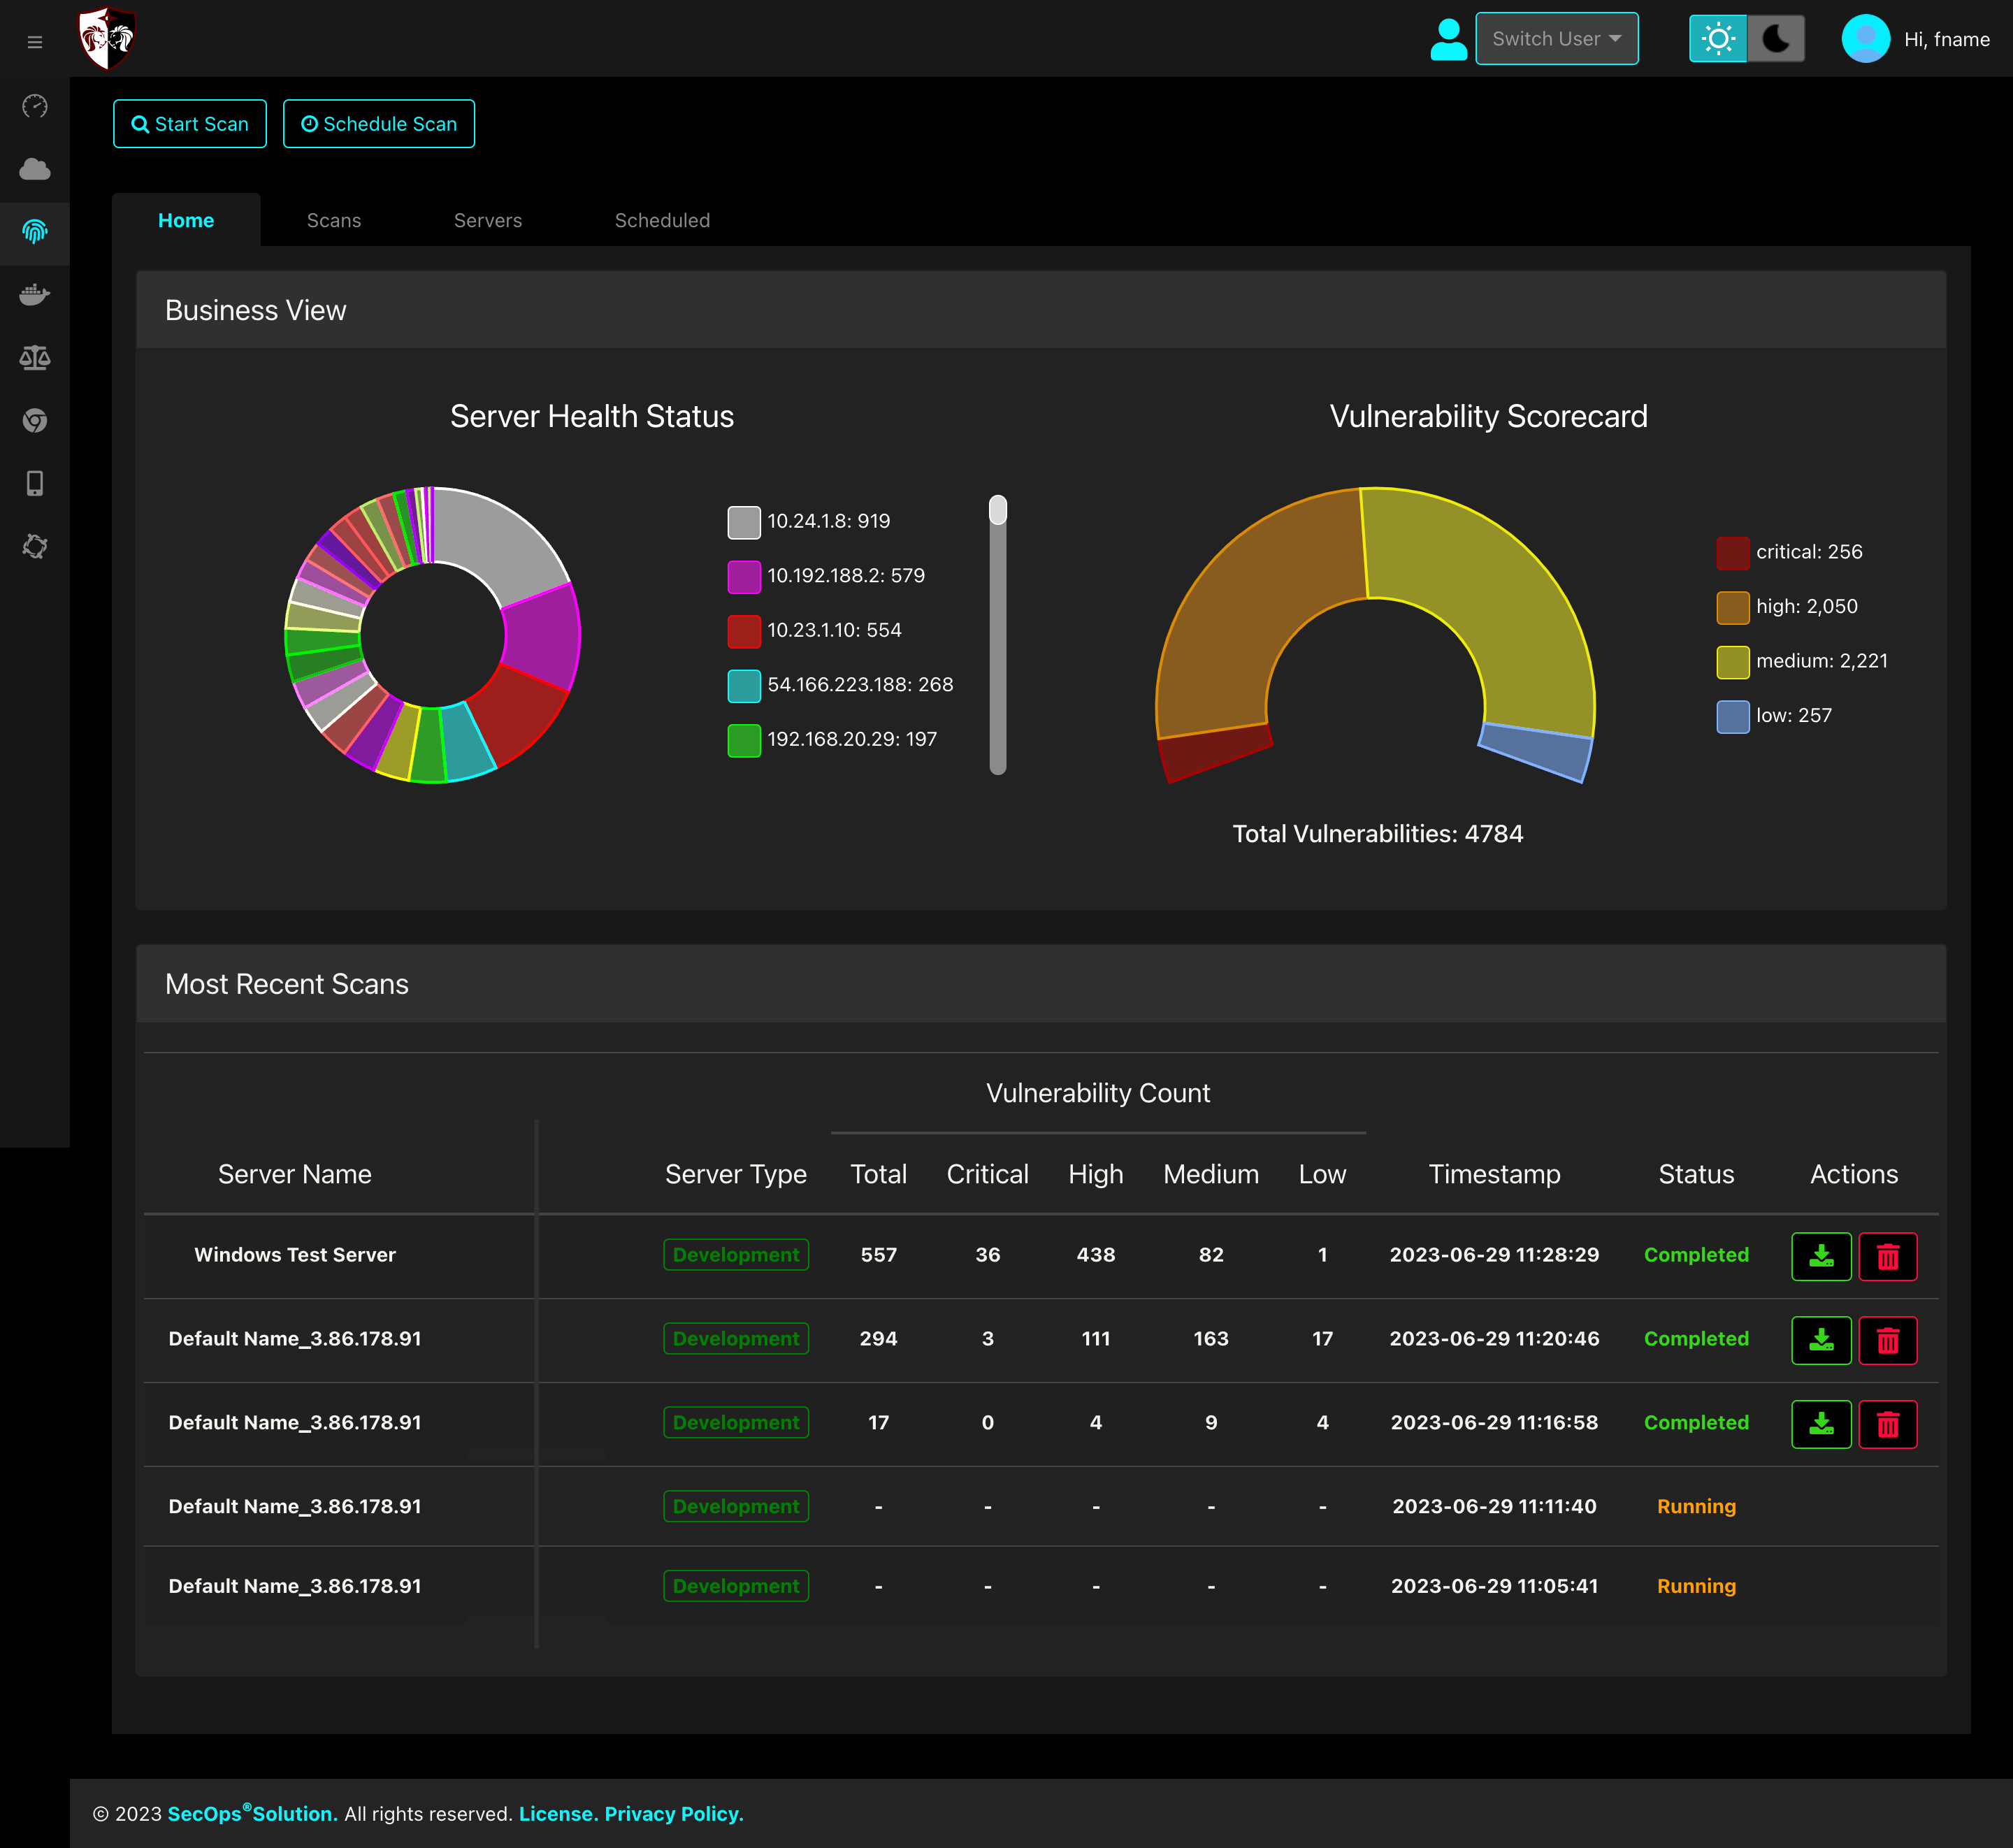This screenshot has width=2013, height=1848.
Task: Delete the scan from 2023-06-29 11:20:46
Action: coord(1888,1340)
